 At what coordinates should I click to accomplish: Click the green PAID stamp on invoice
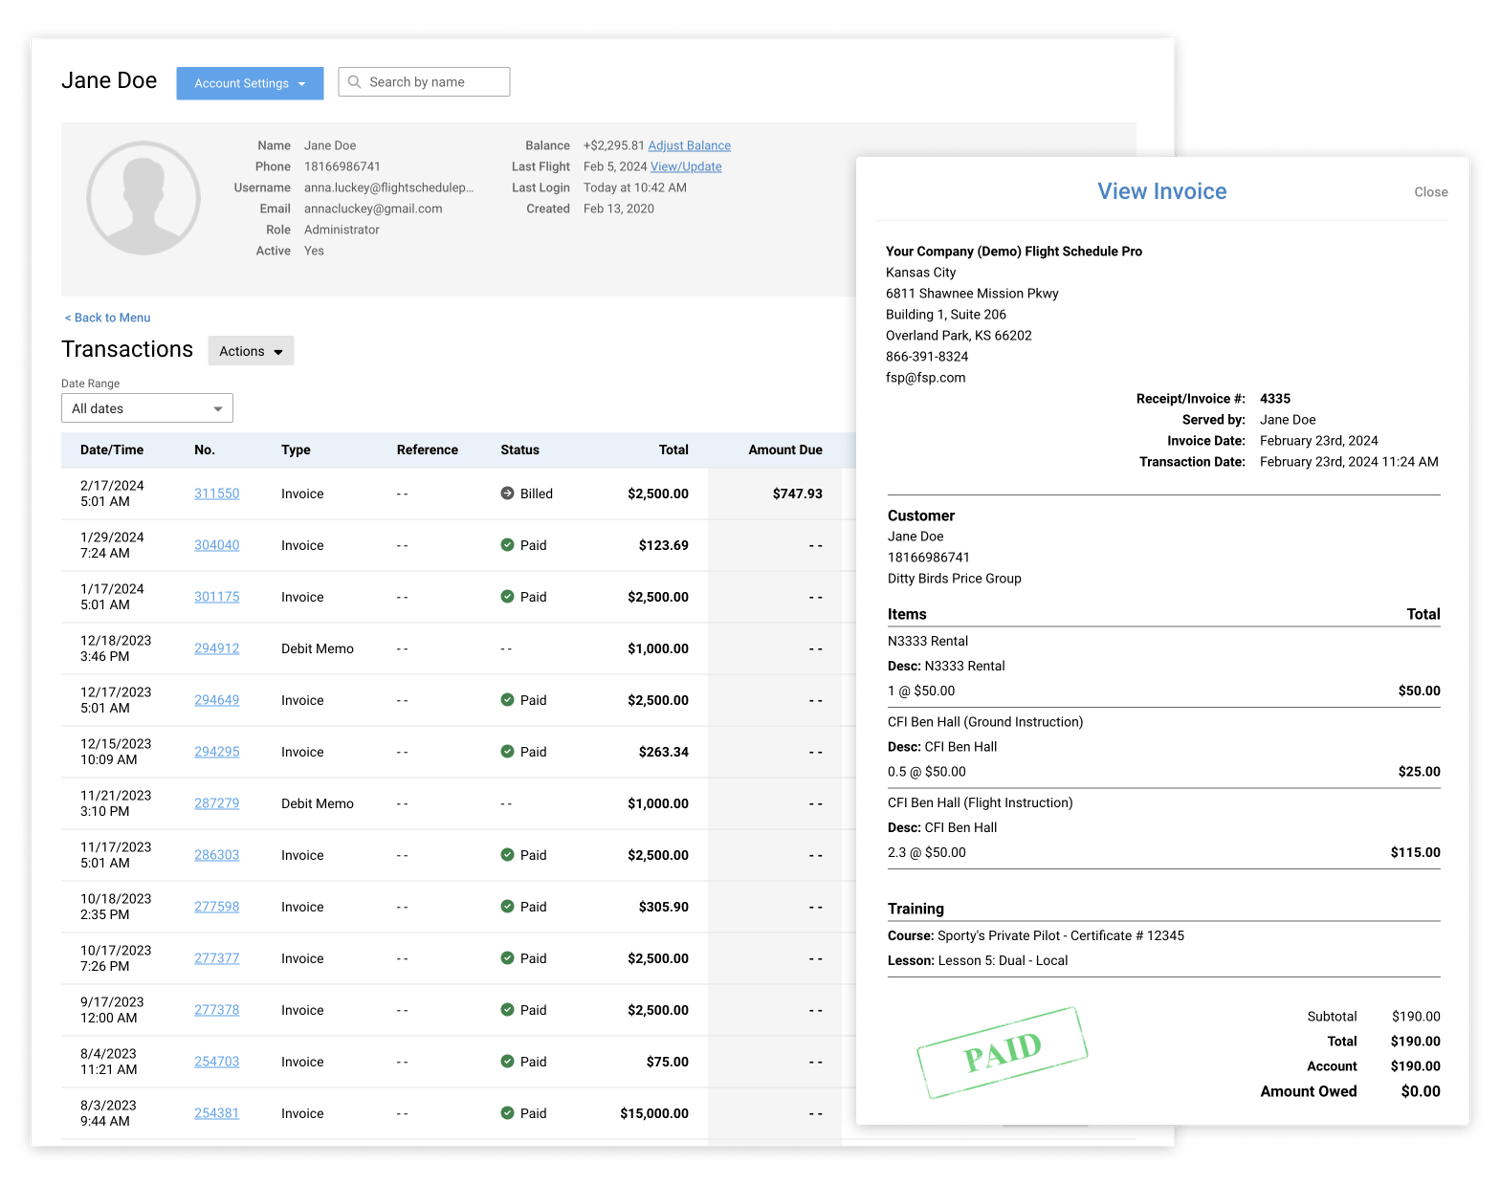coord(1002,1052)
